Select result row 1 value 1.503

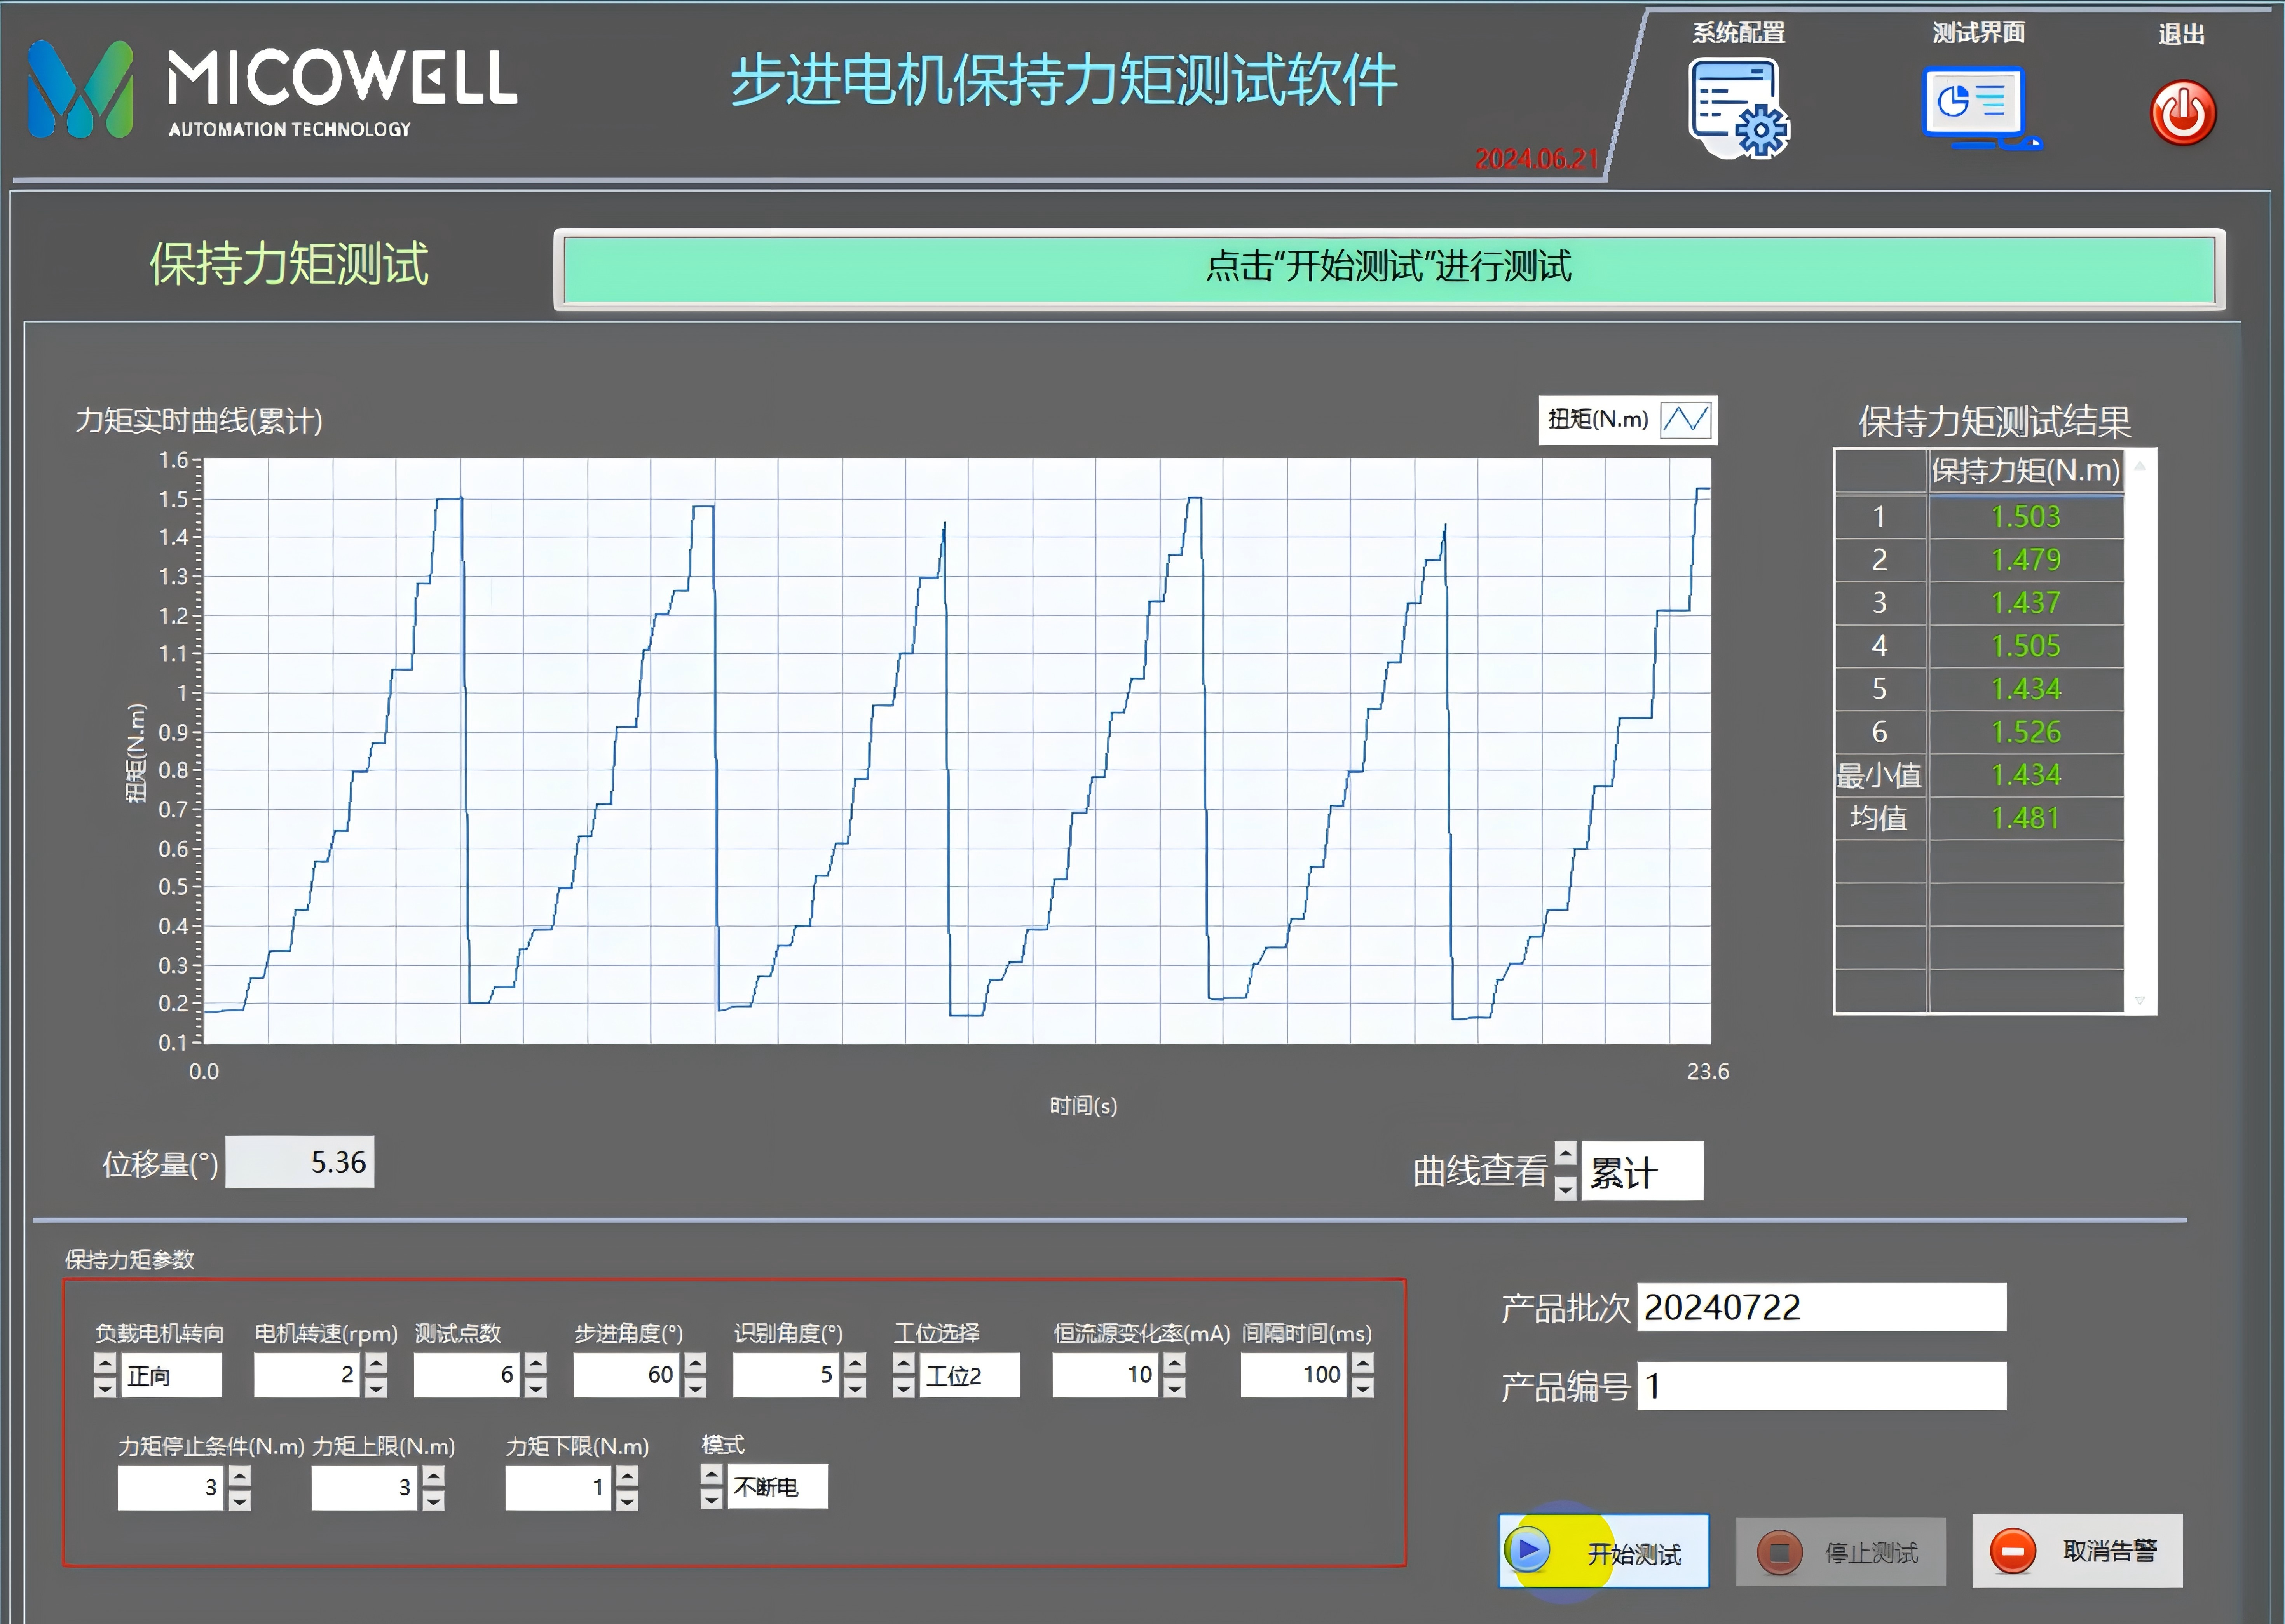click(2026, 517)
